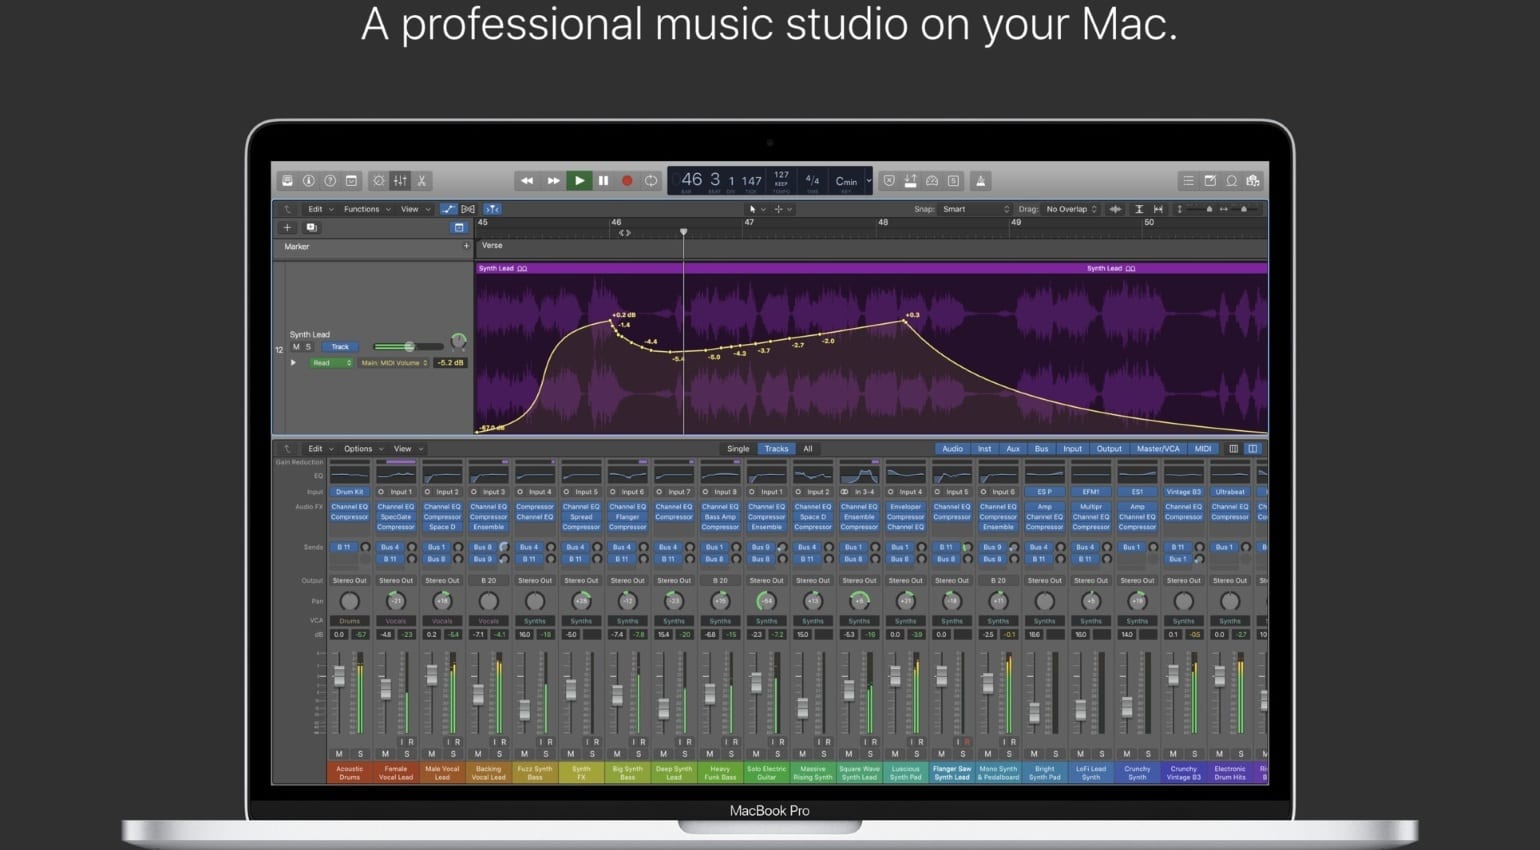
Task: Open the Loop Browser button
Action: (x=1232, y=181)
